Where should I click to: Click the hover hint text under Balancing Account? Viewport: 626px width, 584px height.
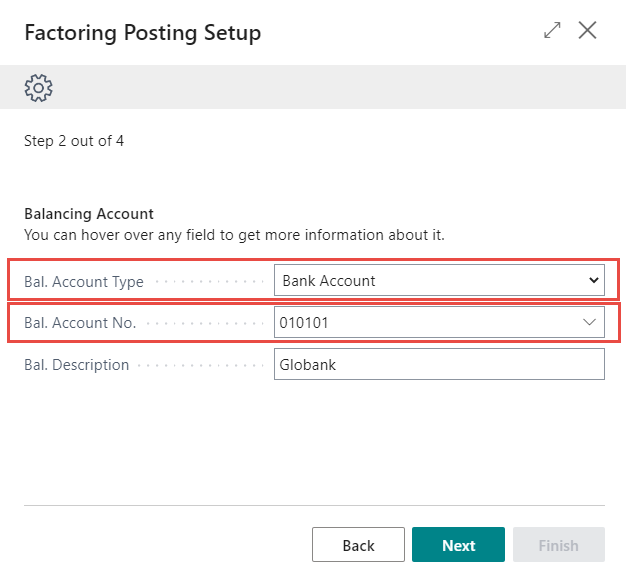click(x=234, y=235)
